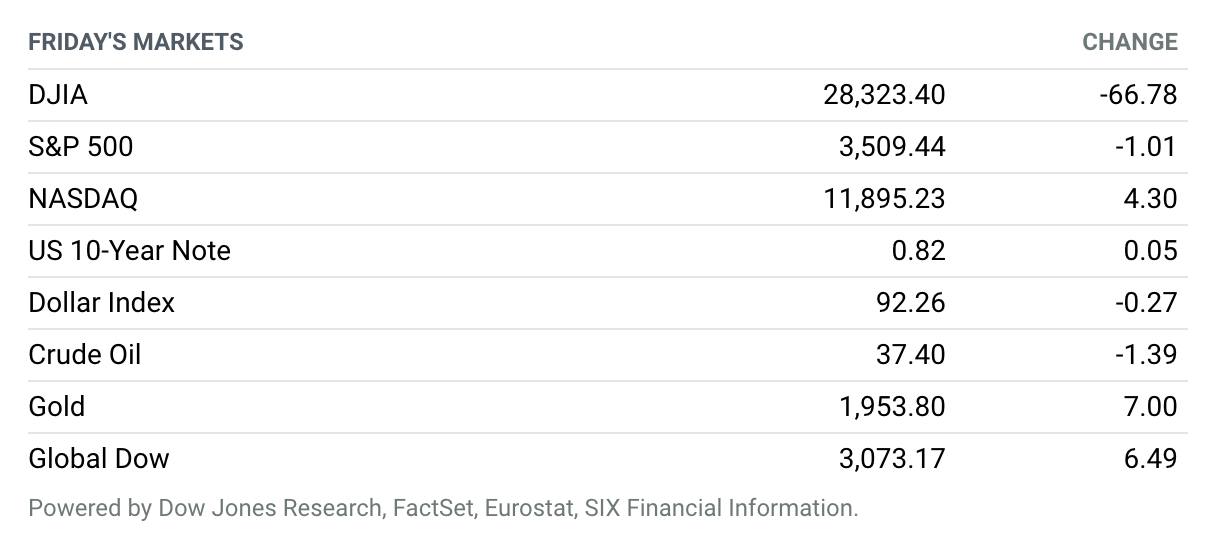Click the DJIA row label
Image resolution: width=1216 pixels, height=552 pixels.
pos(58,95)
